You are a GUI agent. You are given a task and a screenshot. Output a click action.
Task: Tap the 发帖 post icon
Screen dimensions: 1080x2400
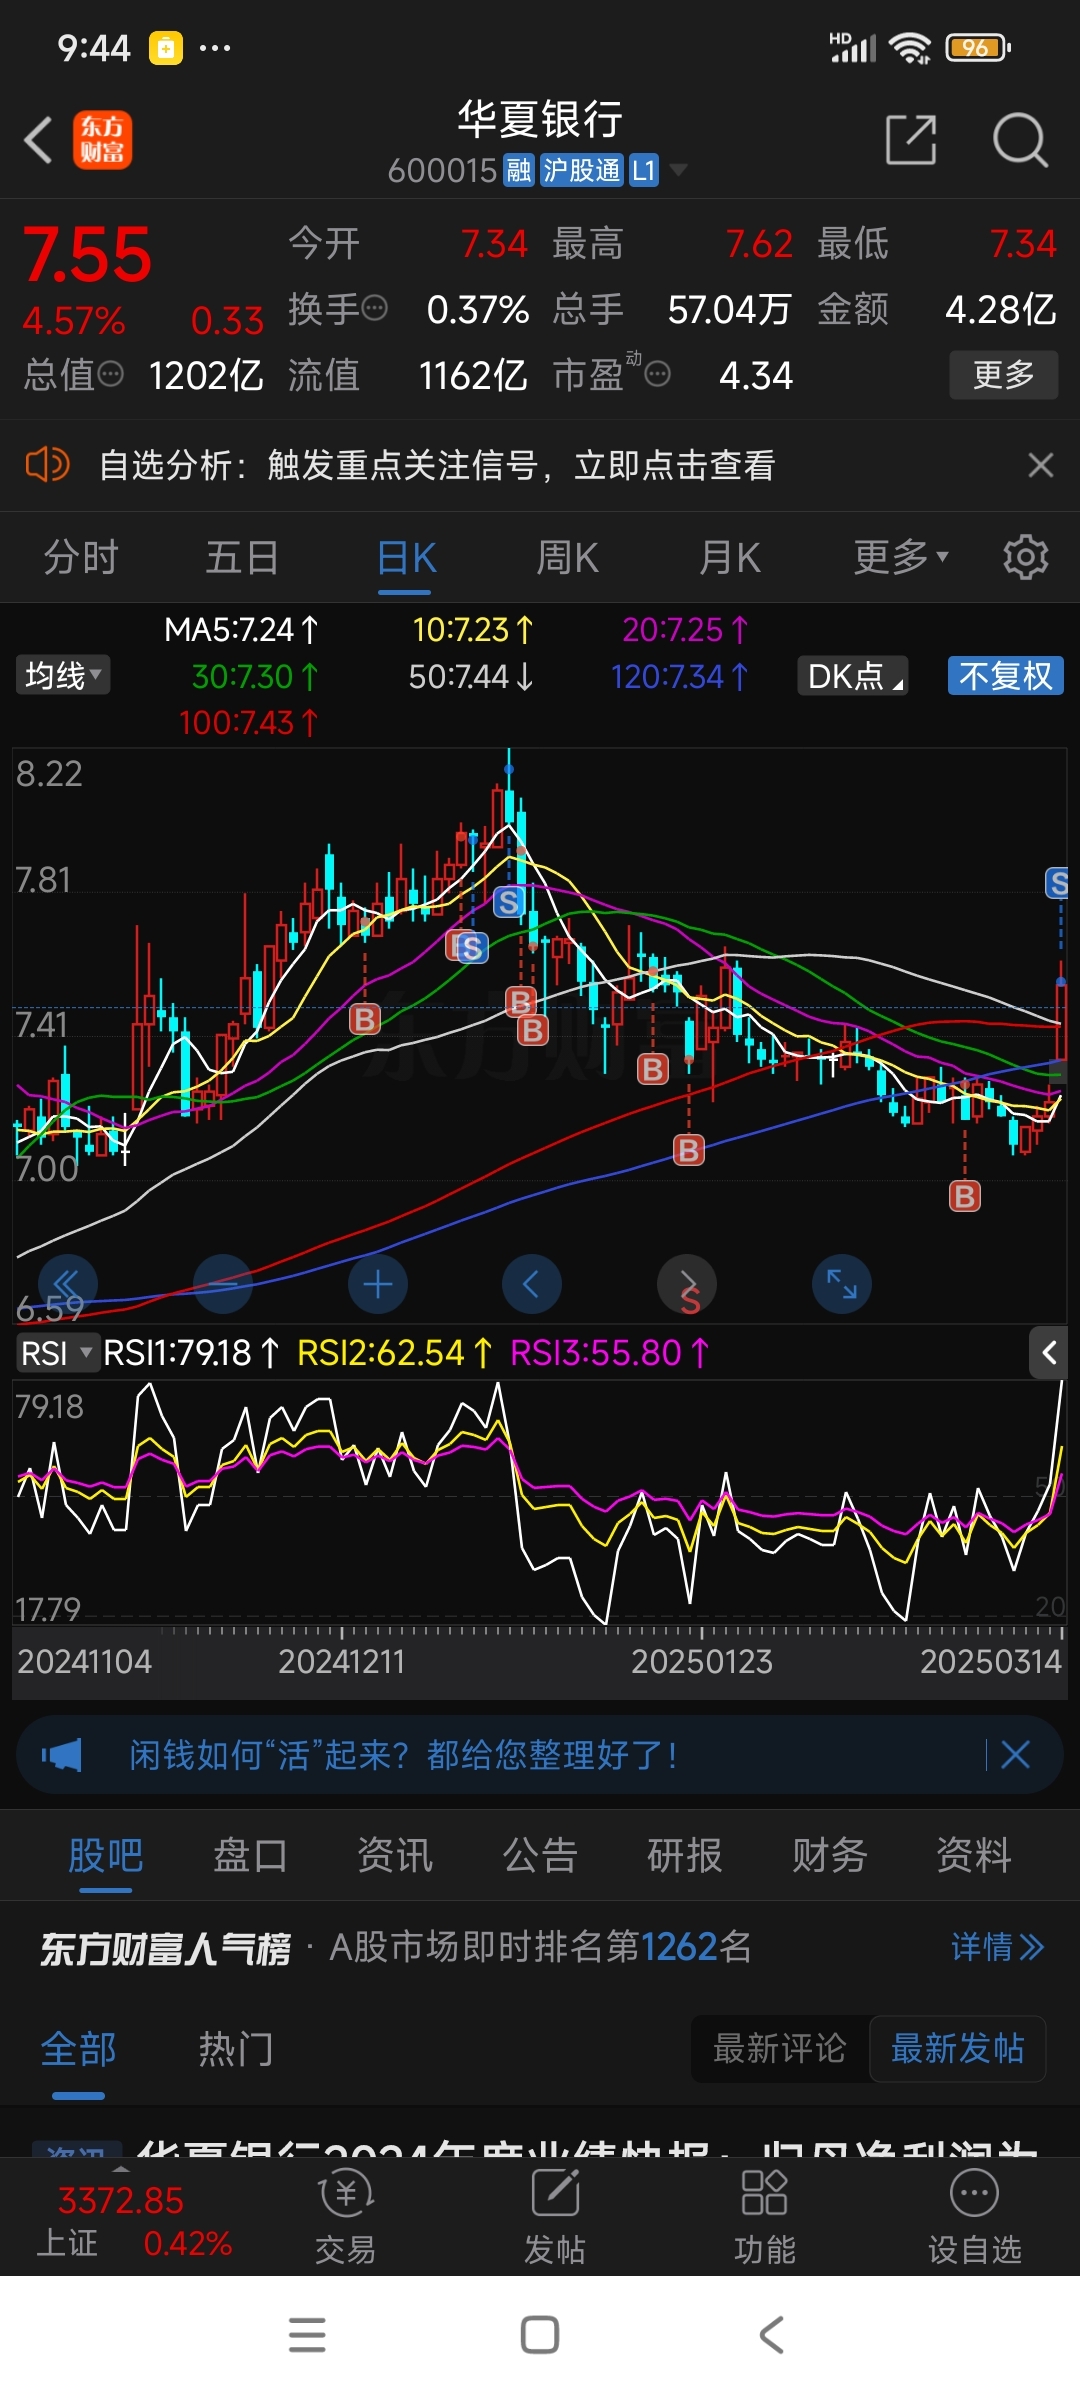point(555,2217)
